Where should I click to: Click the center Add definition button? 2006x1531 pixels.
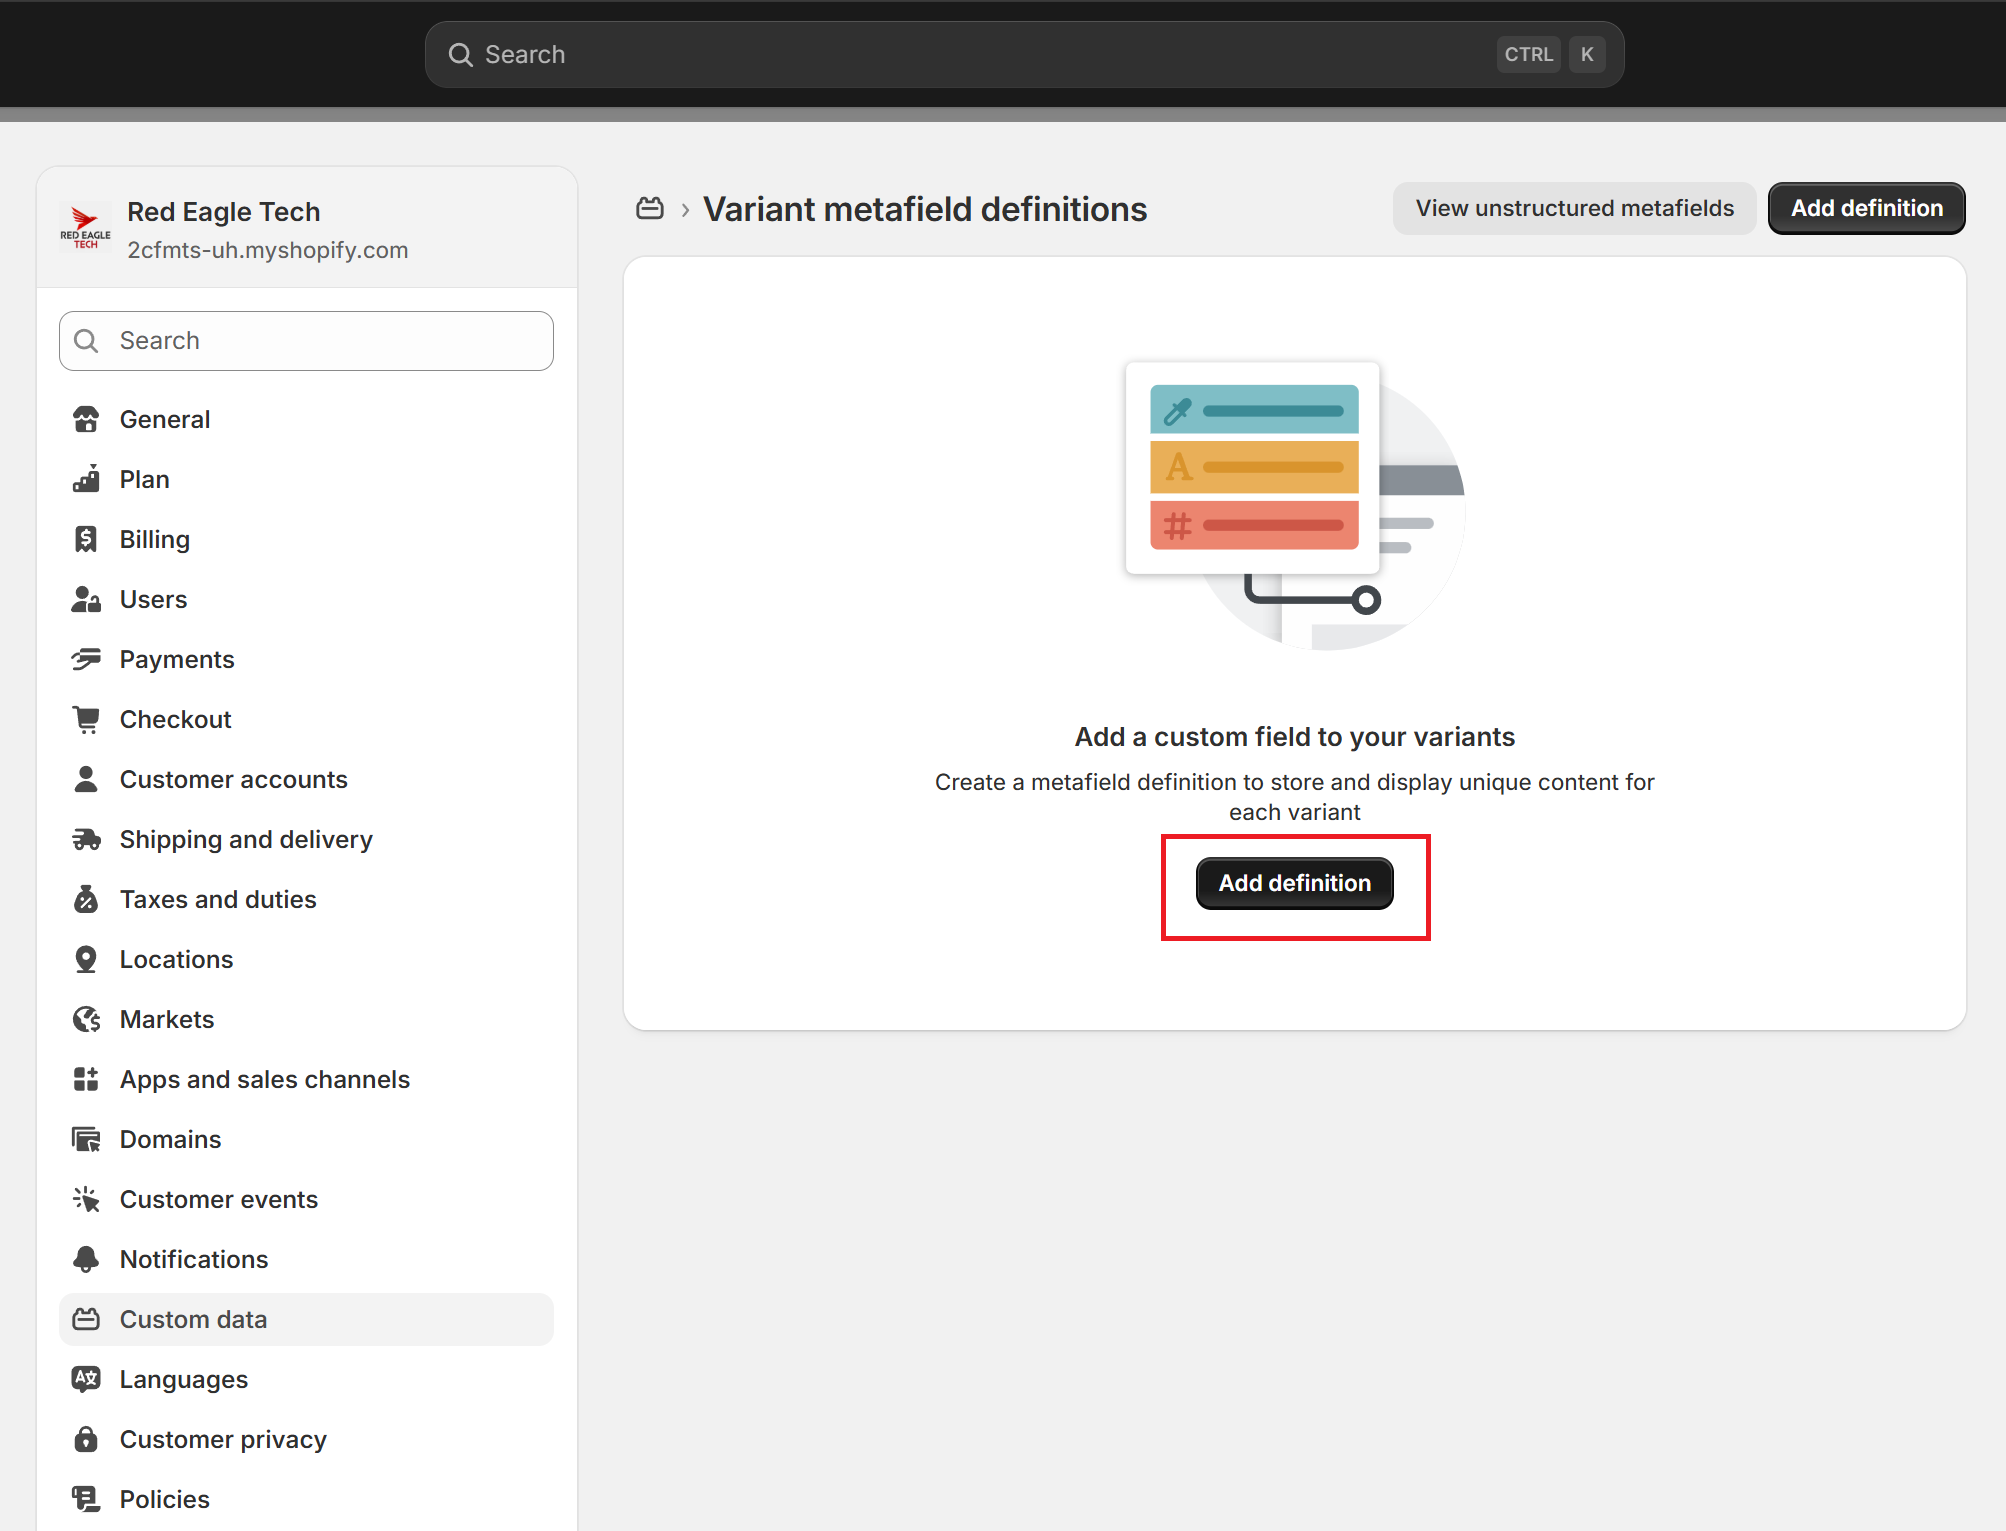[1294, 883]
